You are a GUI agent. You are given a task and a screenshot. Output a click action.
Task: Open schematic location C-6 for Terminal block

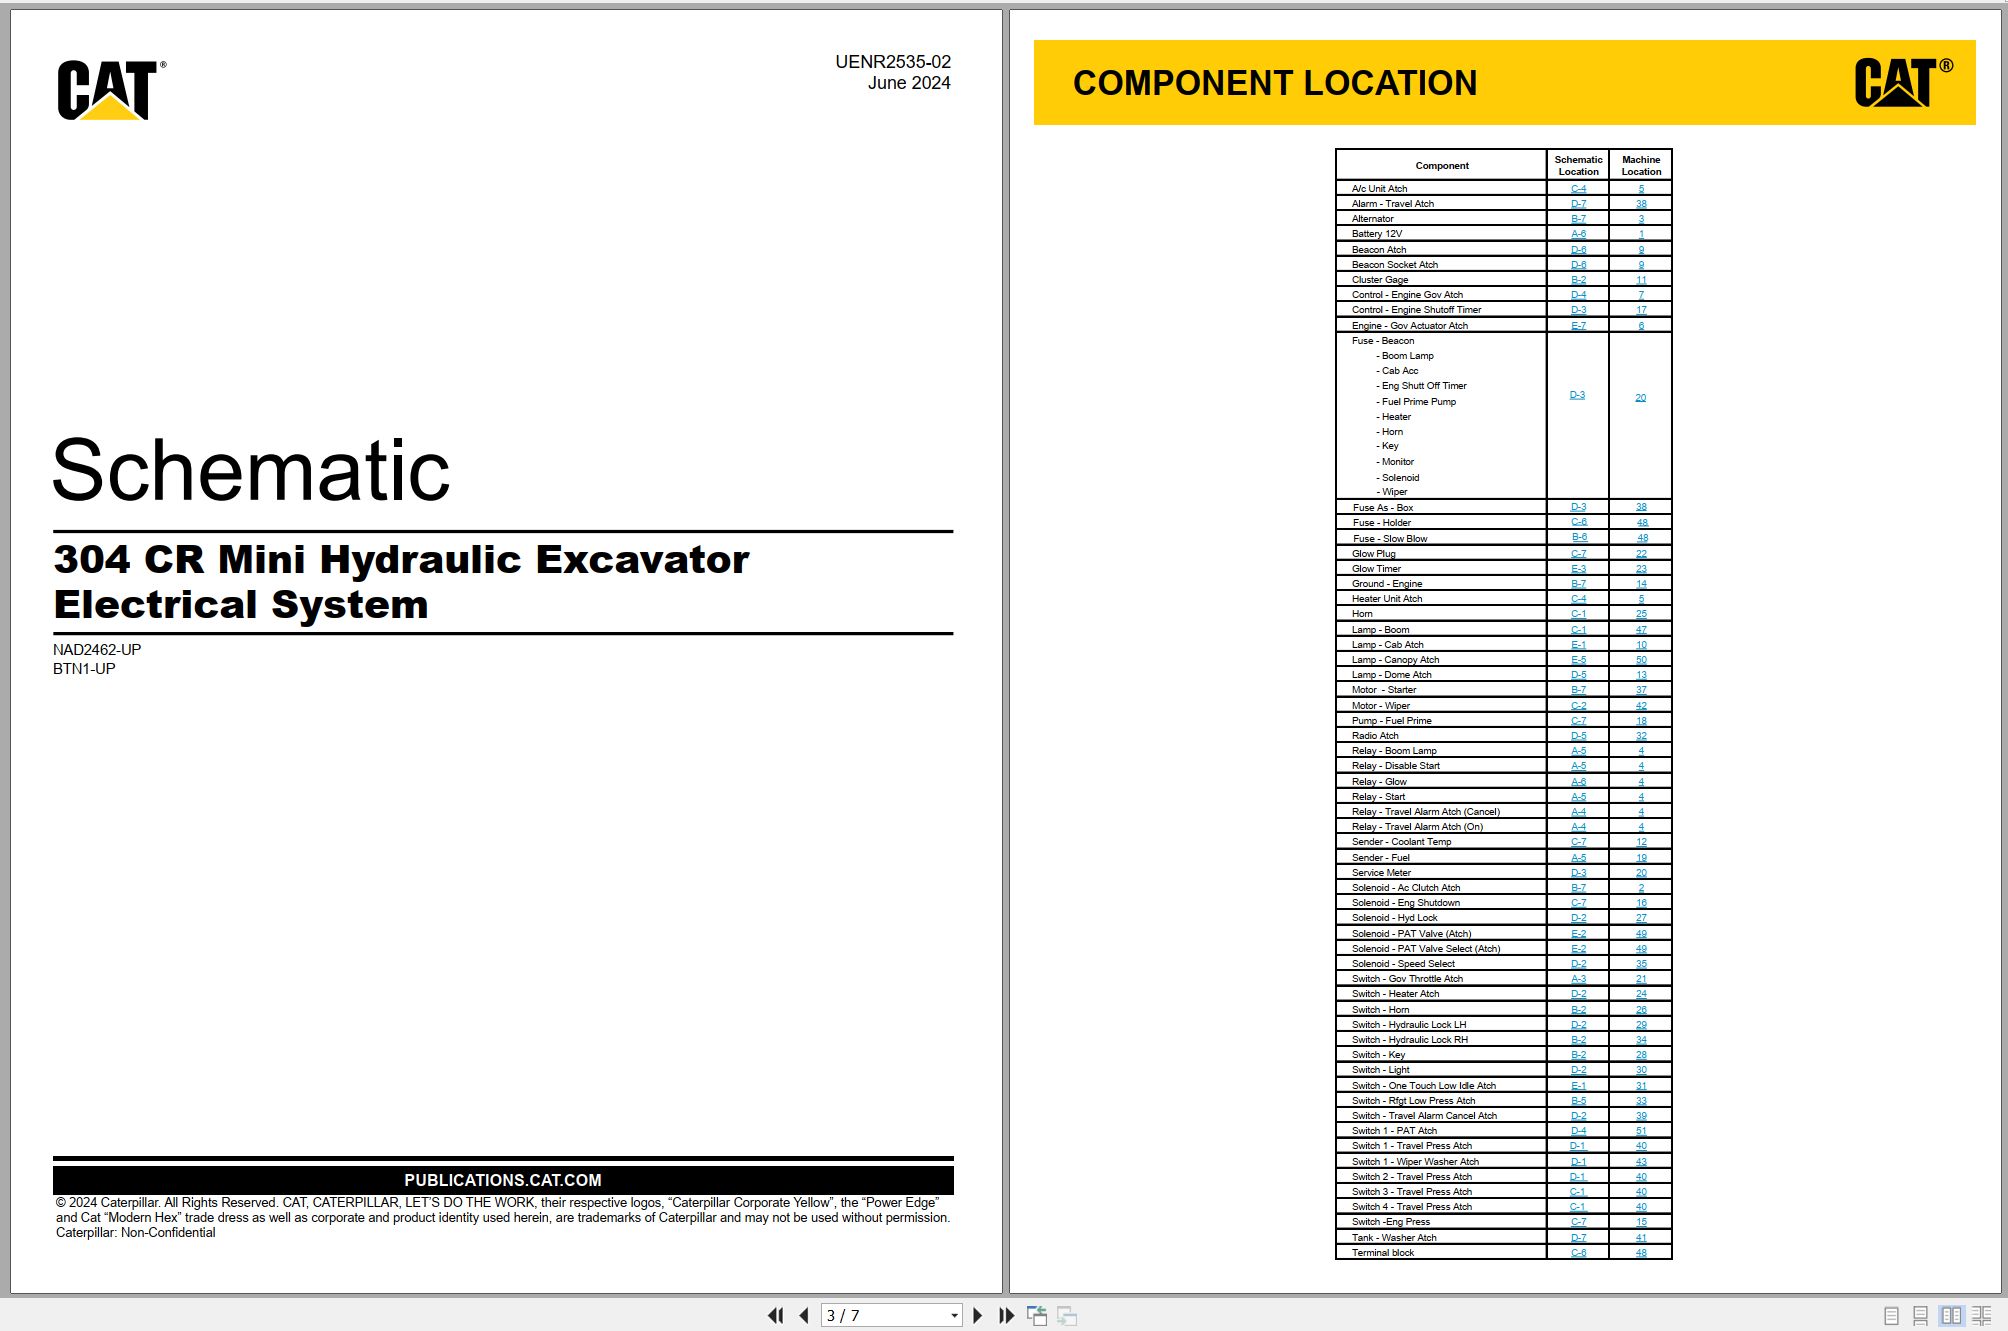pos(1578,1253)
